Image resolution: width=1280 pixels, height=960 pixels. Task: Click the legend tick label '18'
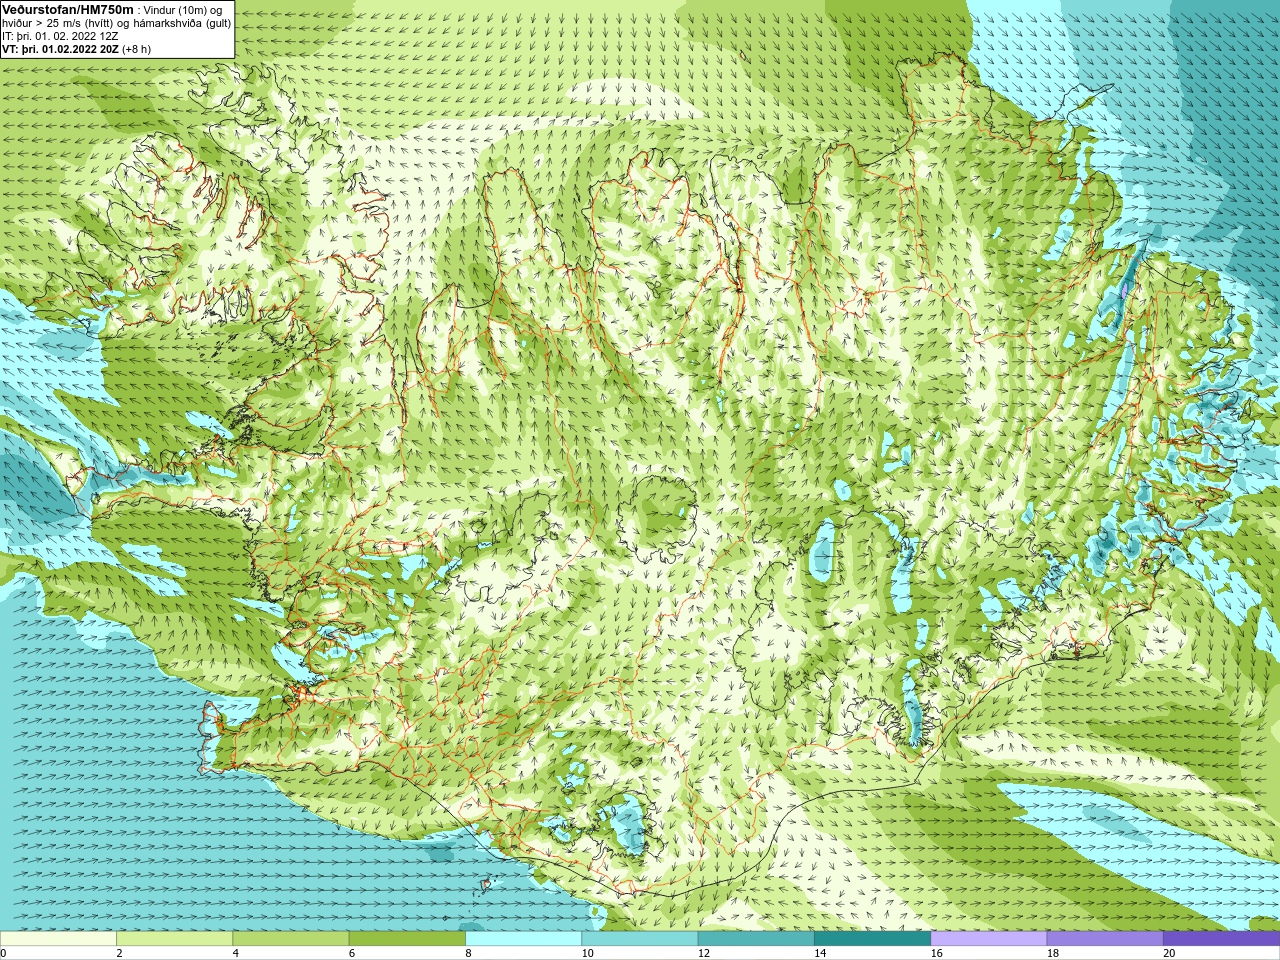(x=1053, y=953)
